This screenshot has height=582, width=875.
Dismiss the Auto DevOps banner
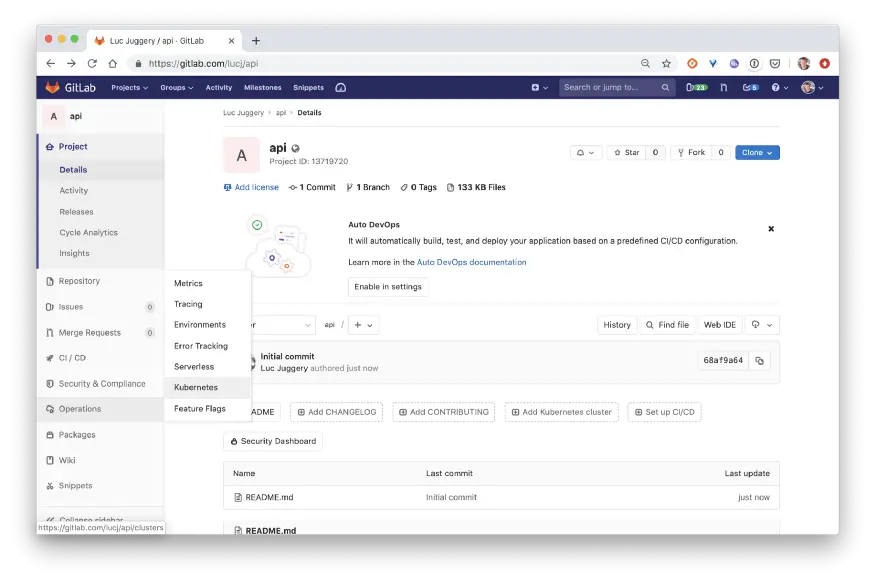point(771,229)
